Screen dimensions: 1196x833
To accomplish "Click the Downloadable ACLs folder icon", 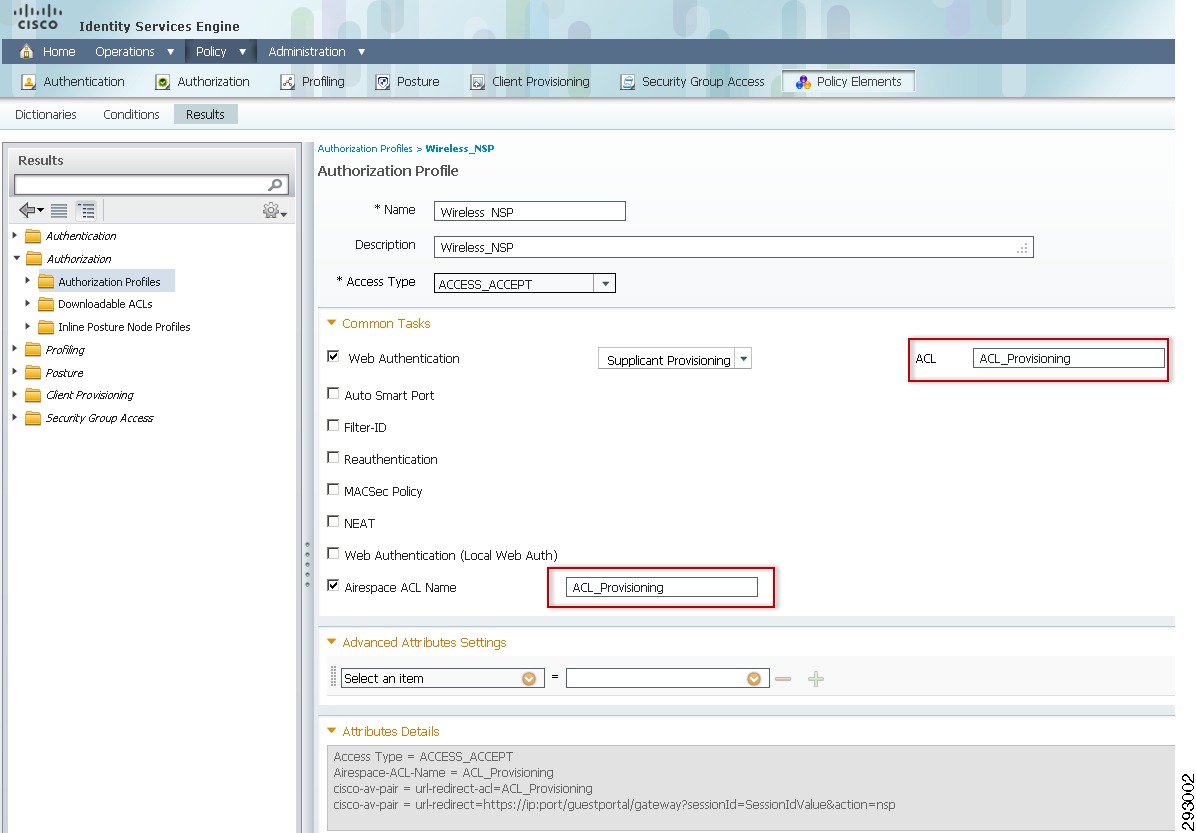I will pos(47,304).
